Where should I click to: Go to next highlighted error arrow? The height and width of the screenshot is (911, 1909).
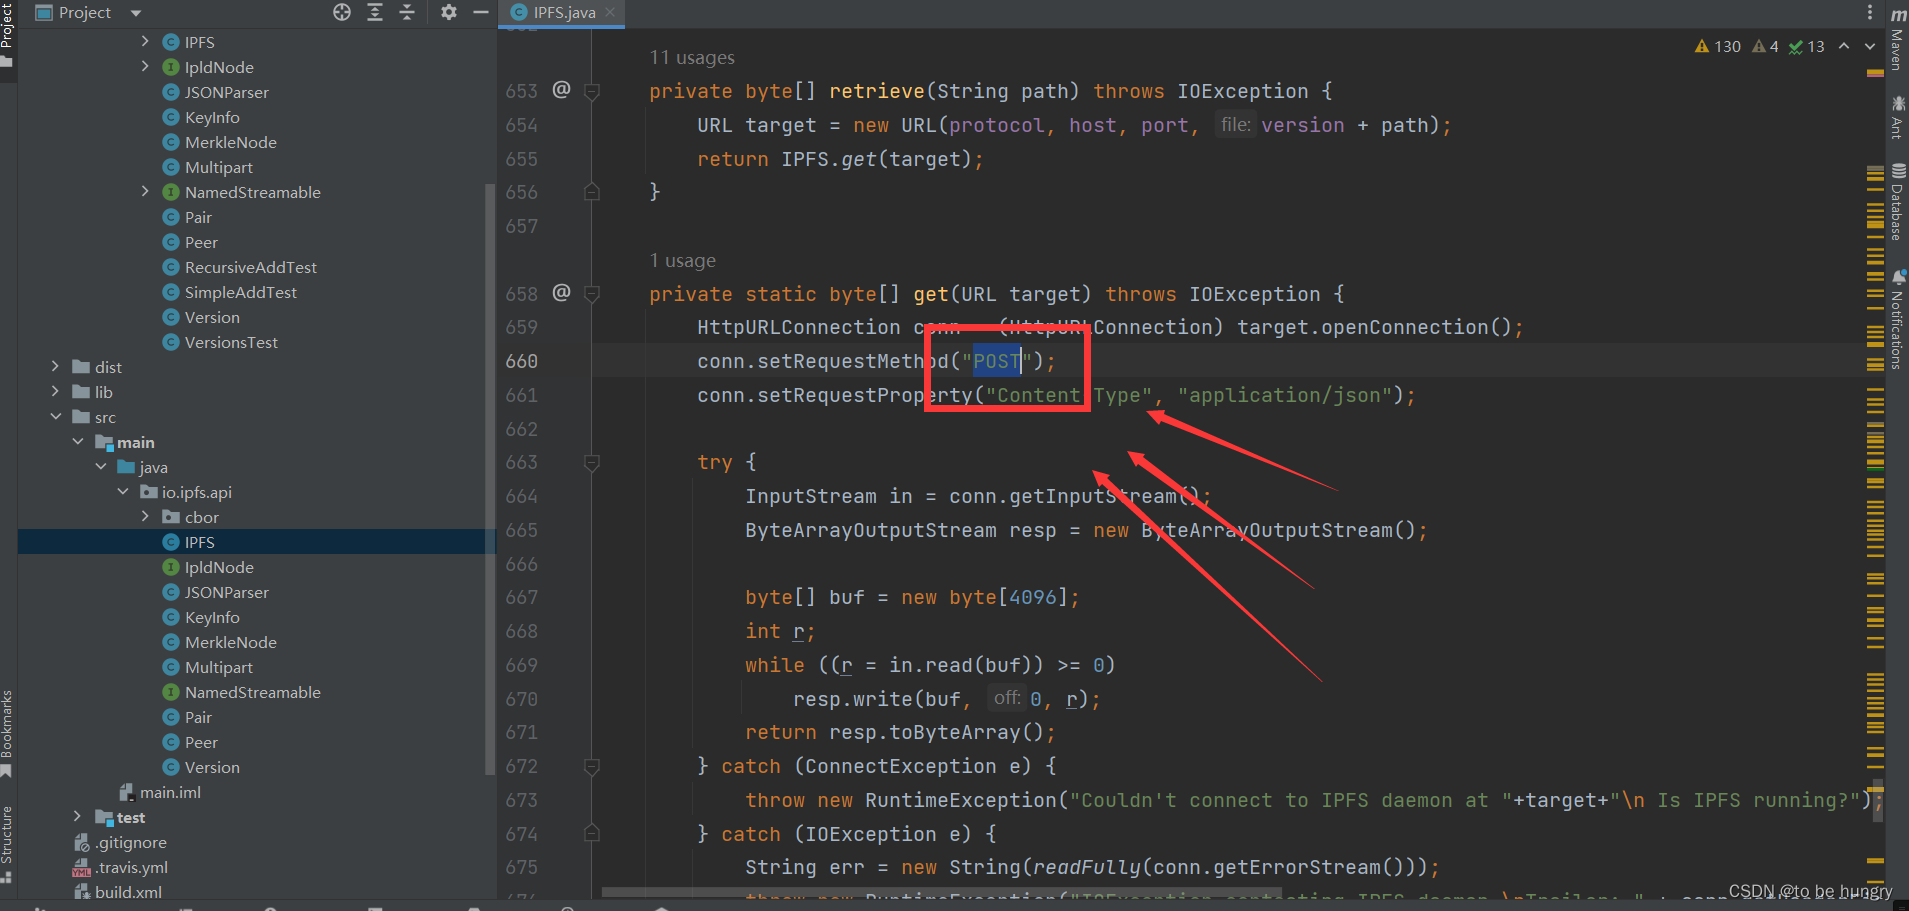coord(1870,46)
